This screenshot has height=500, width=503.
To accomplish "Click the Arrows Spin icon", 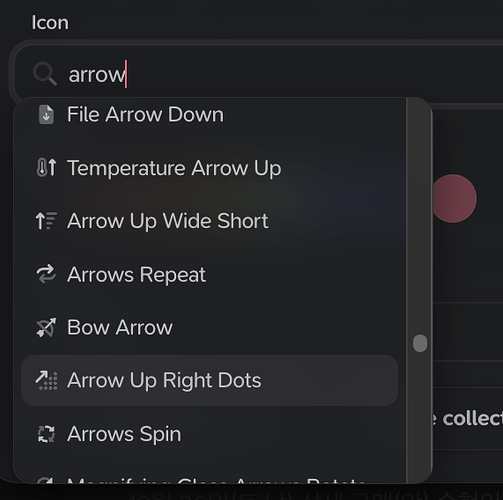I will click(x=46, y=434).
